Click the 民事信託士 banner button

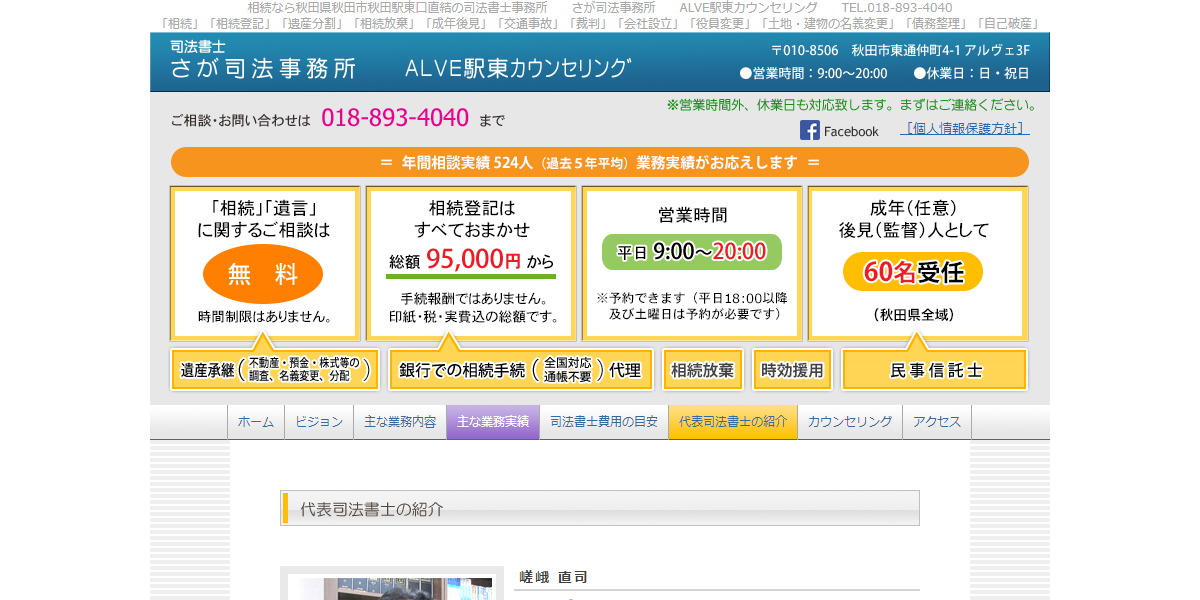tap(933, 369)
